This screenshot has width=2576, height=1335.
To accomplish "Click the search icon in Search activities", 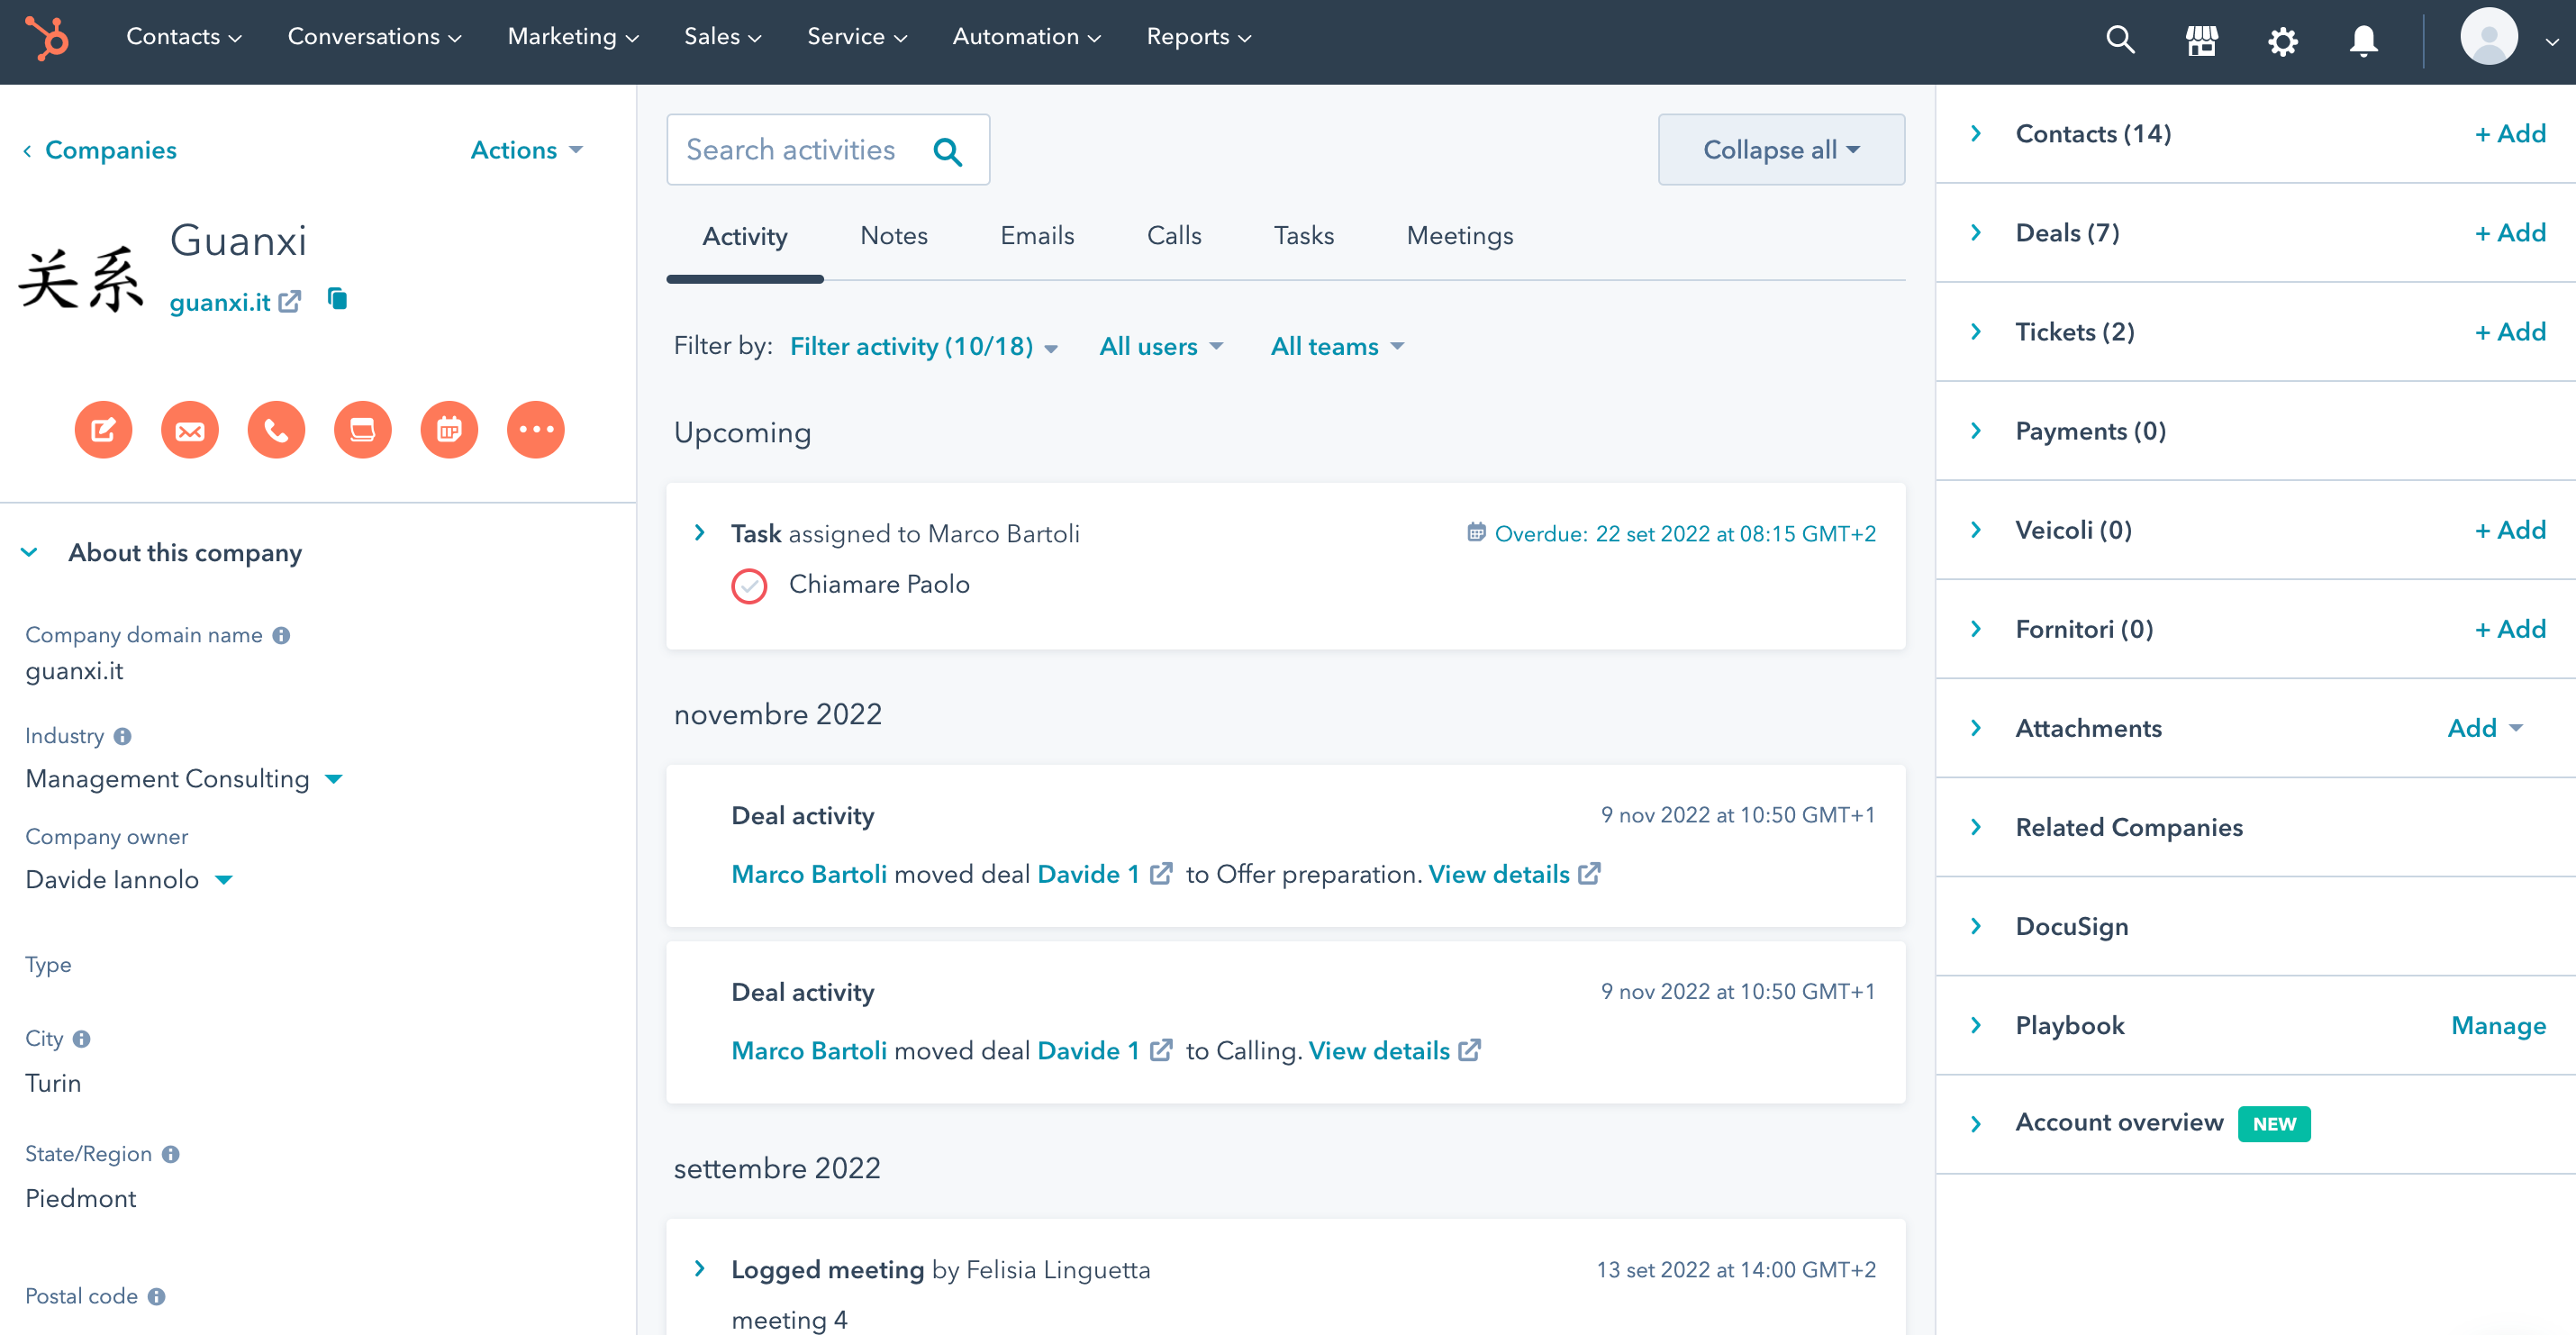I will click(947, 151).
